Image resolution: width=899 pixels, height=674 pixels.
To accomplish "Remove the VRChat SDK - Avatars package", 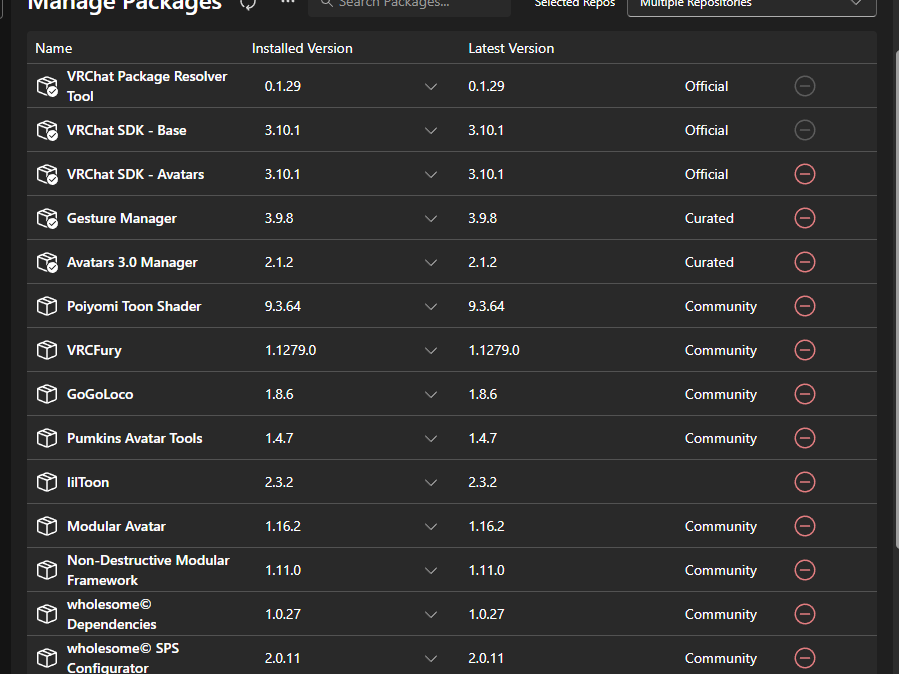I will pos(804,174).
